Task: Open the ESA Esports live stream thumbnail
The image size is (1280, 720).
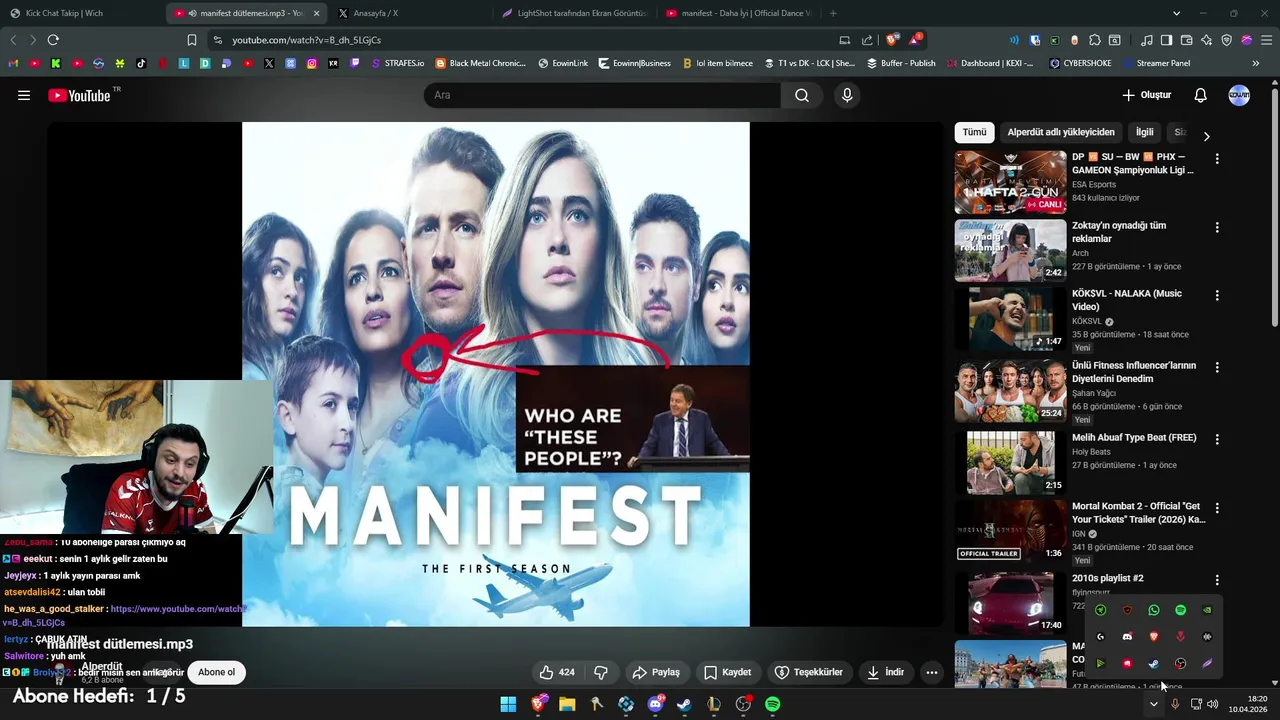Action: click(1010, 182)
